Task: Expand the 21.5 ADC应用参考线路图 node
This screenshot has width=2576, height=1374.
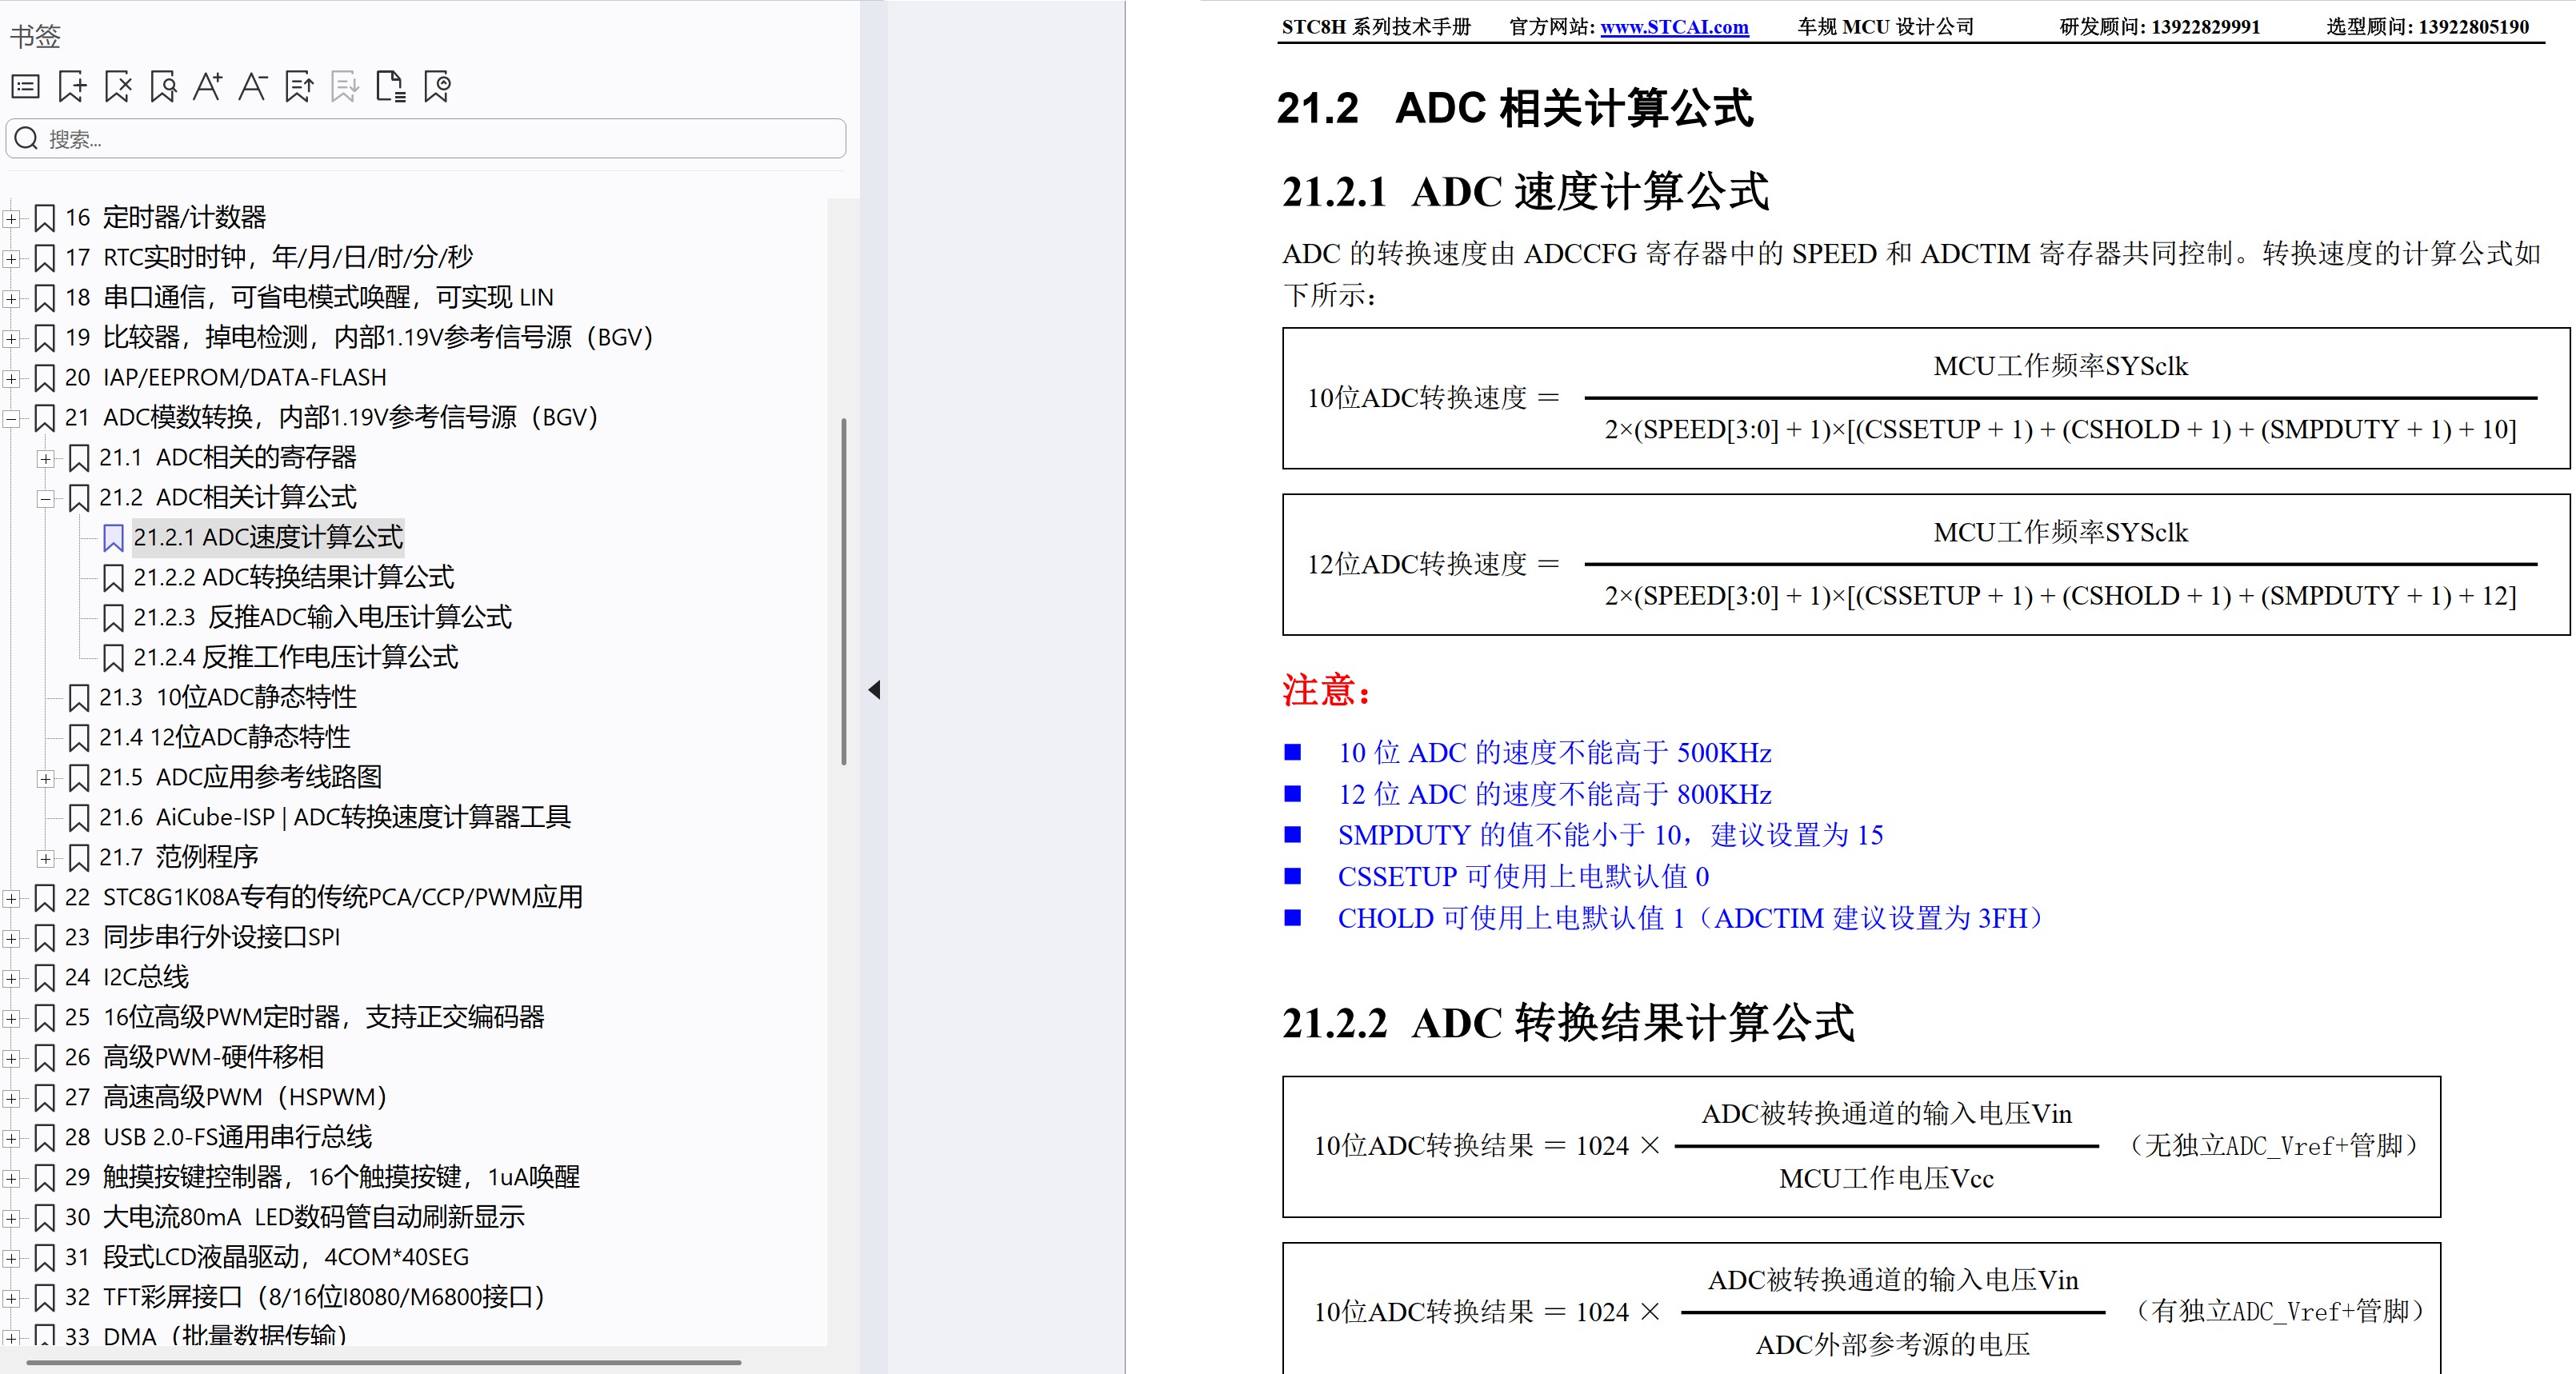Action: (45, 778)
